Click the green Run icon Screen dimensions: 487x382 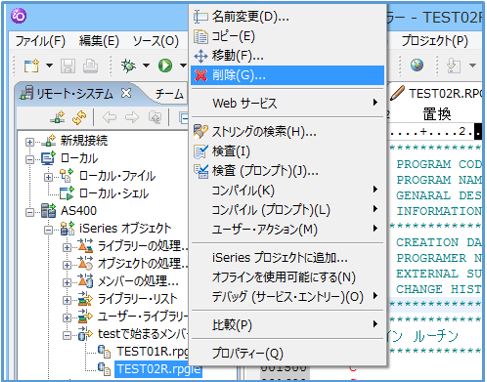[165, 66]
